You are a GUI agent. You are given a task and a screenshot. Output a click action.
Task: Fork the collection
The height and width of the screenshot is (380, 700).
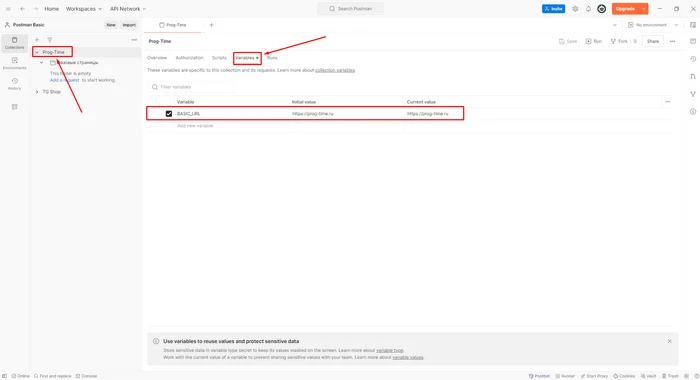[619, 41]
